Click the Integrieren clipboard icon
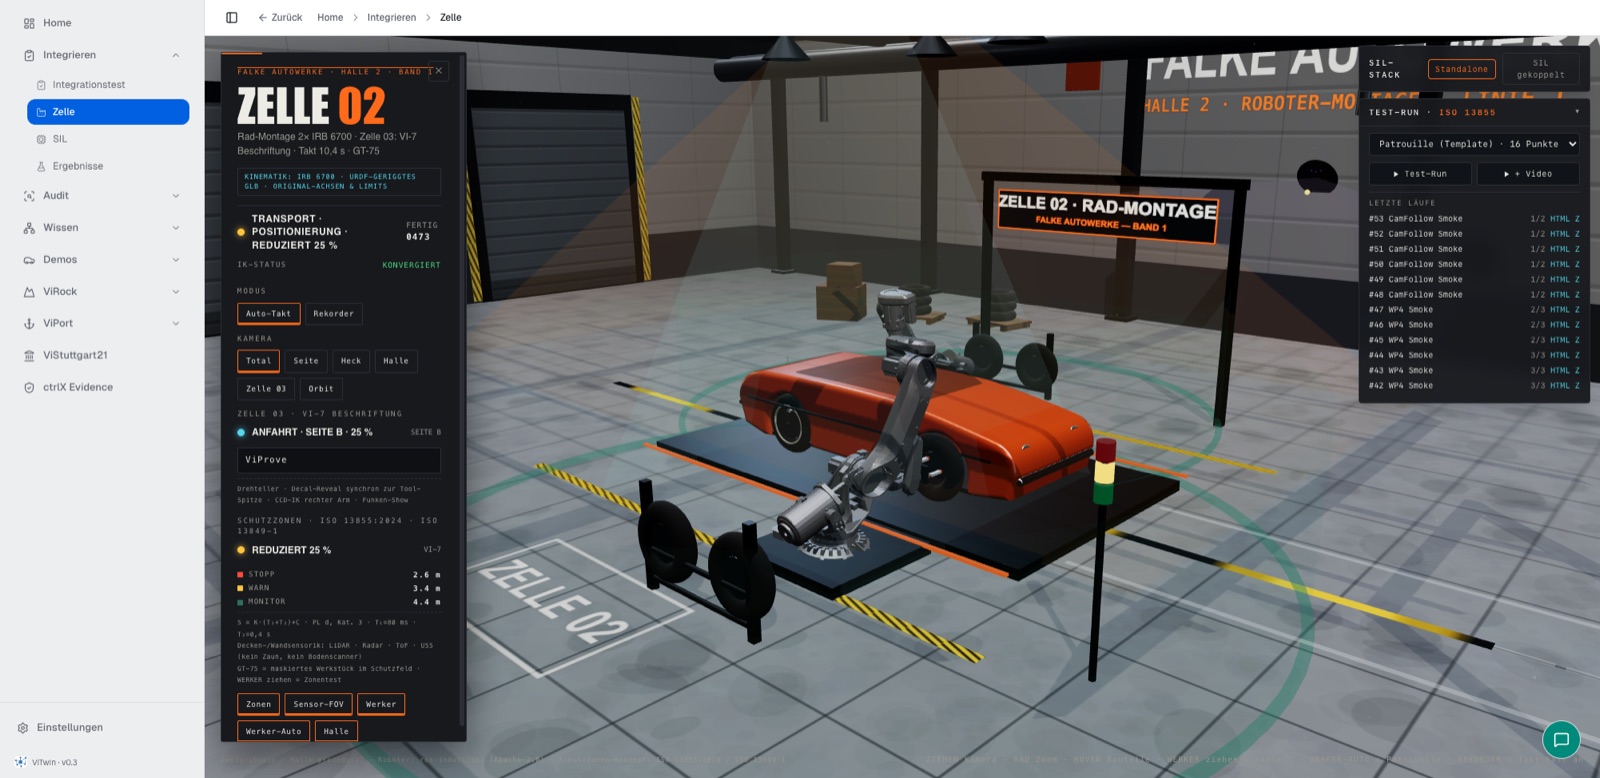Screen dimensions: 1600x778 29,55
